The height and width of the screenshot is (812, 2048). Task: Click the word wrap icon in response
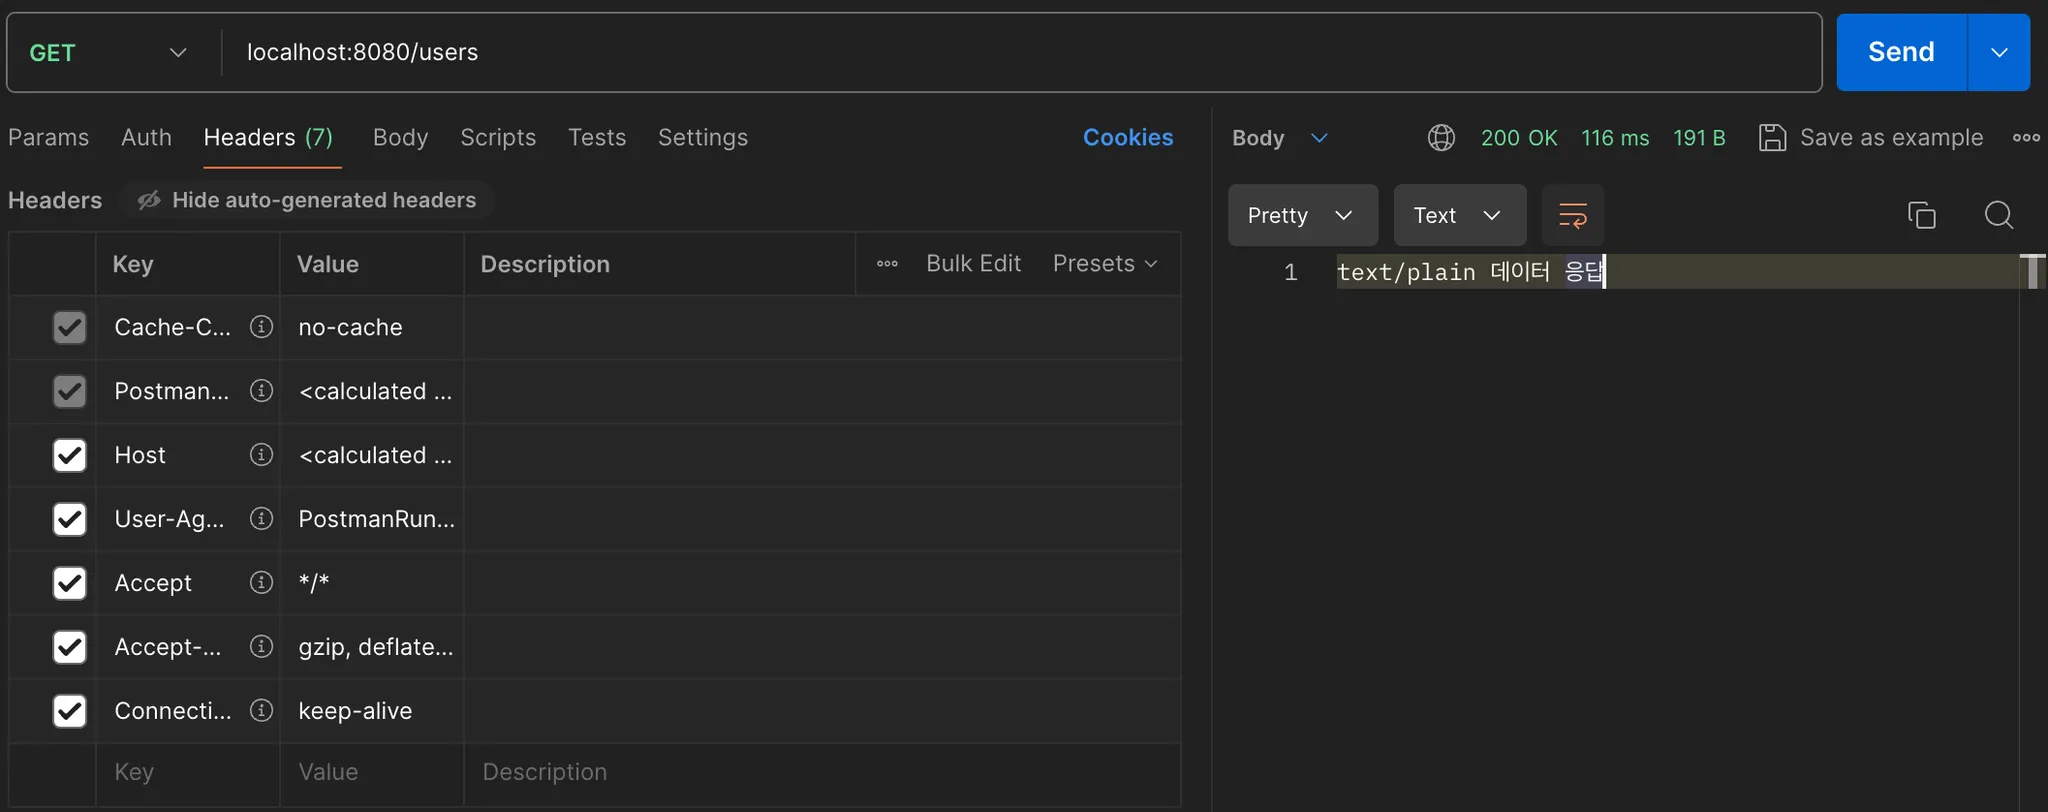pos(1573,215)
